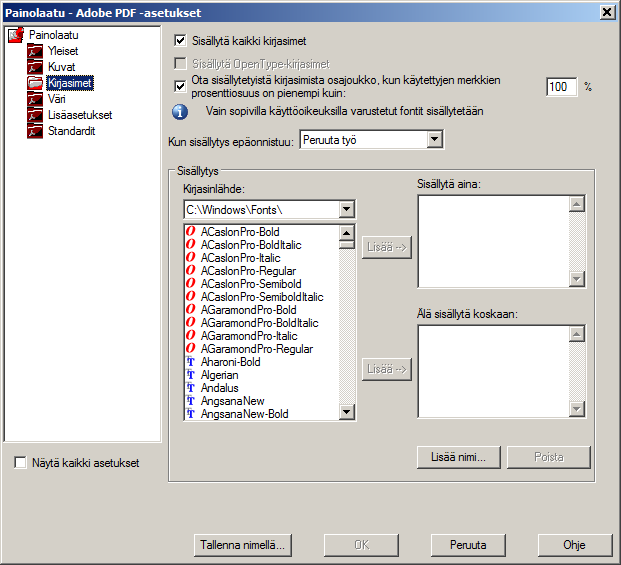Screen dimensions: 621x565
Task: Click the folder icon beside Väri
Action: (x=35, y=99)
